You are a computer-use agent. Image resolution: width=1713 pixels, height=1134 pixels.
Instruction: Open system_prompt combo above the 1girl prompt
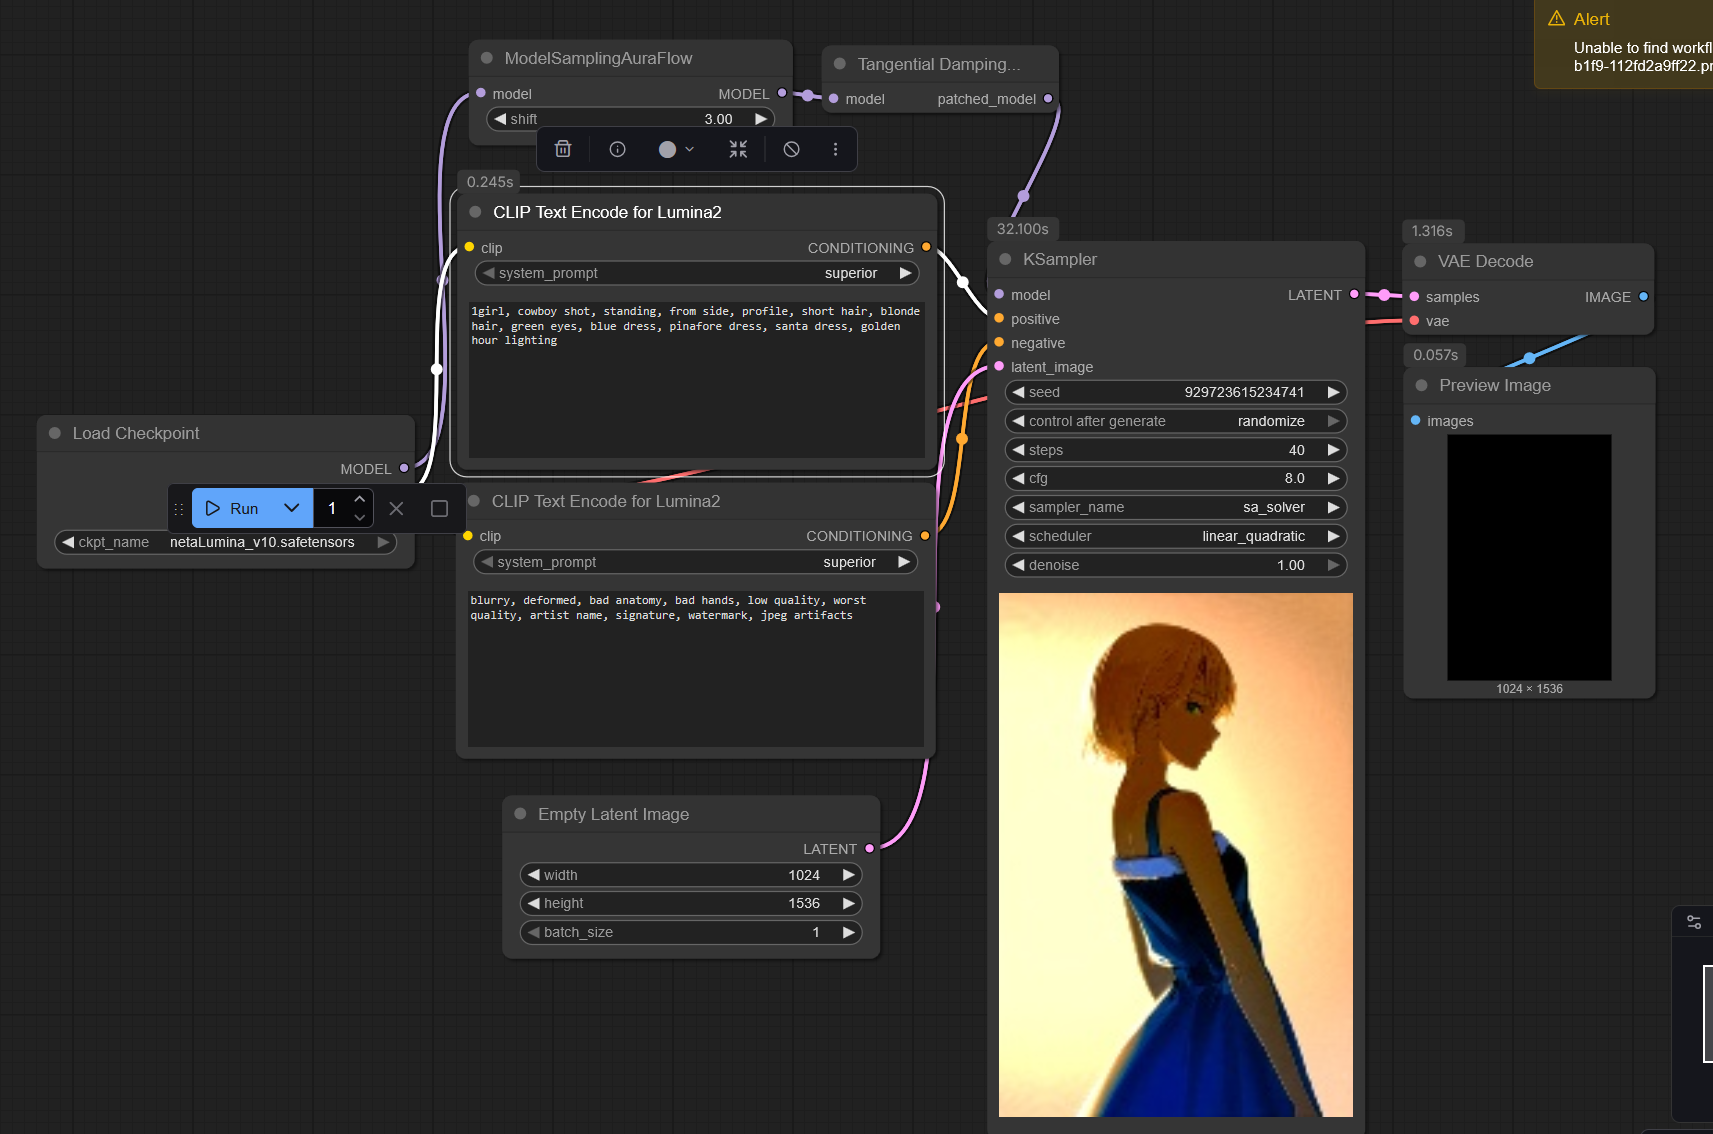(697, 273)
